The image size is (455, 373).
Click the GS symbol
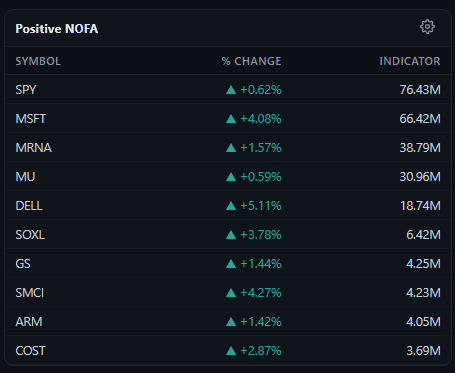click(23, 264)
